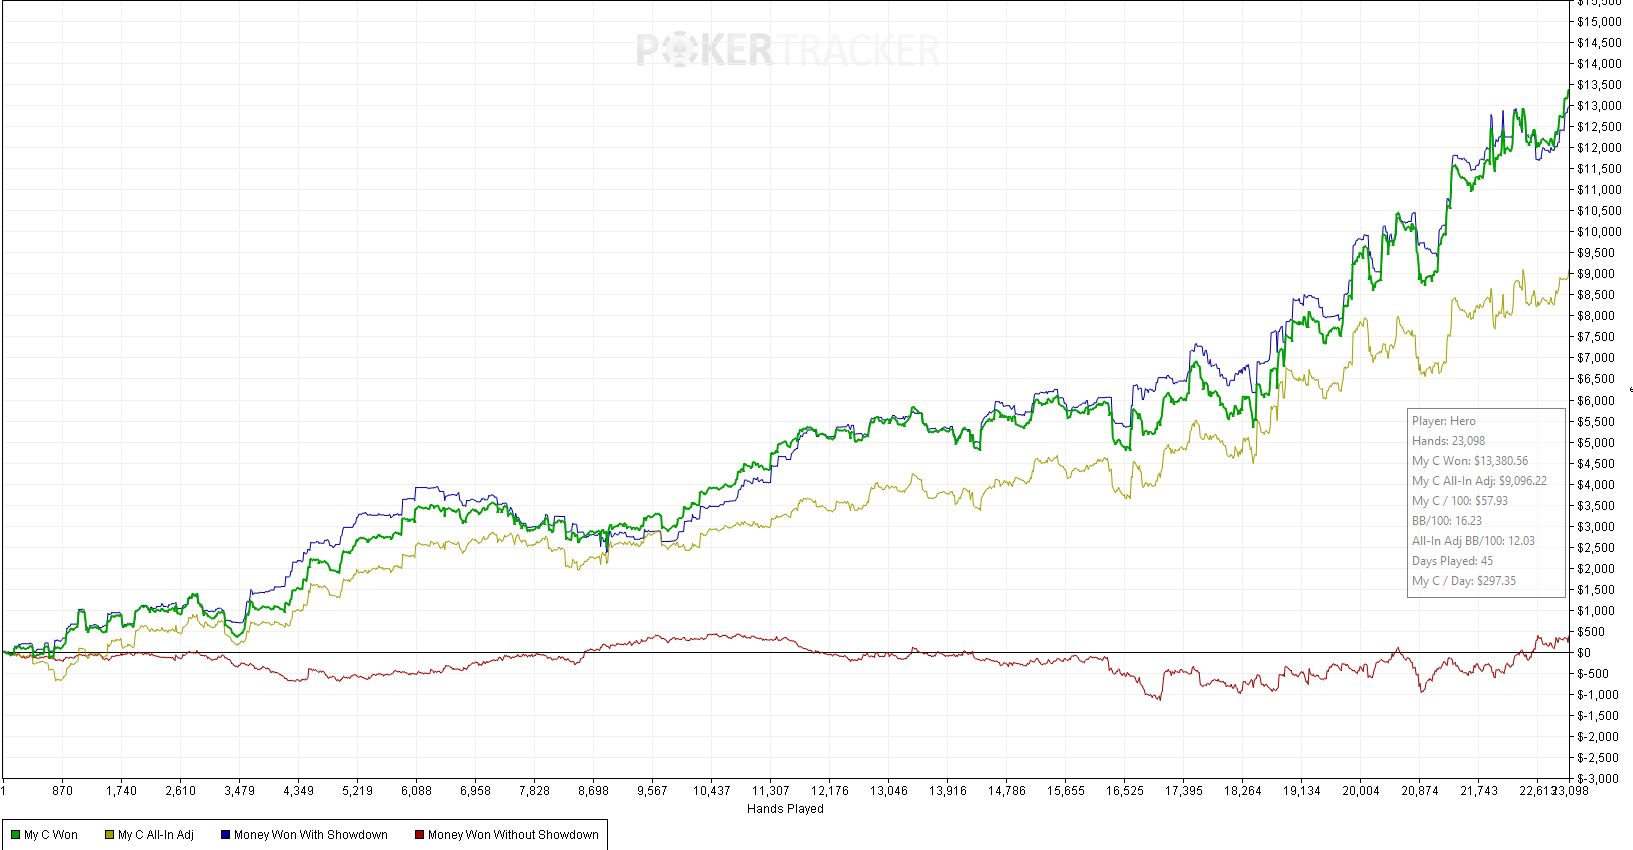Screen dimensions: 1633x850
Task: Click the My C Won: $13,380.56 stat
Action: coord(1469,461)
